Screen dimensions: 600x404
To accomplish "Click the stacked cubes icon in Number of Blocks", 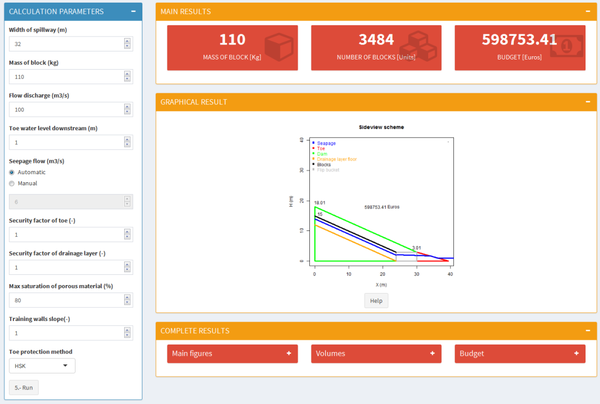I will tap(419, 47).
